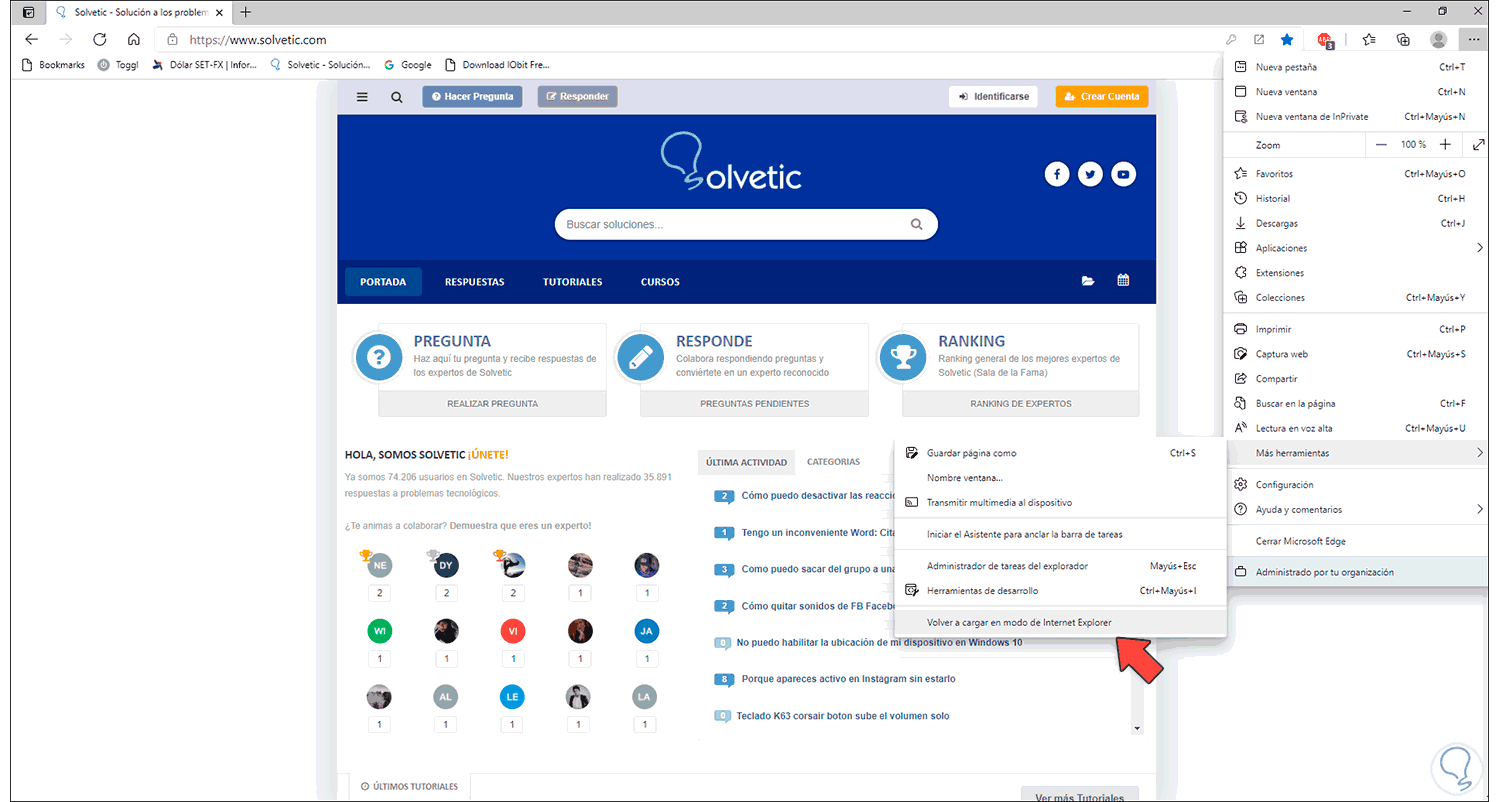
Task: Open the browser home page icon
Action: (x=133, y=40)
